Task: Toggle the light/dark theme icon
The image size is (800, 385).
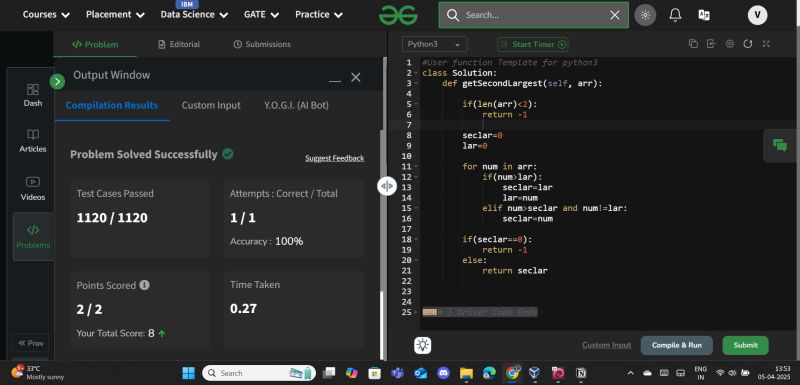Action: [645, 15]
